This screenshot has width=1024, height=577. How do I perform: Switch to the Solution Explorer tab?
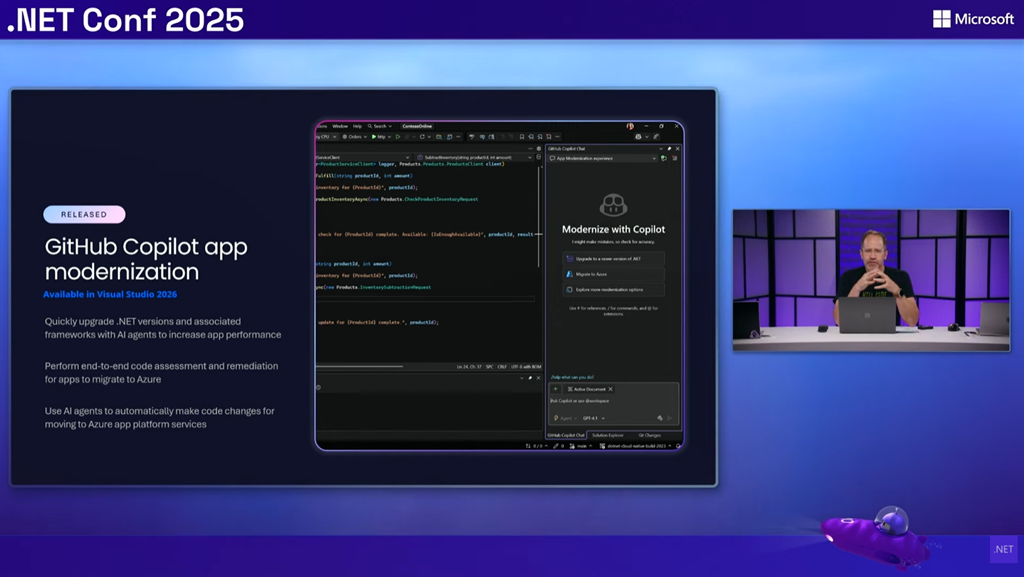(607, 435)
